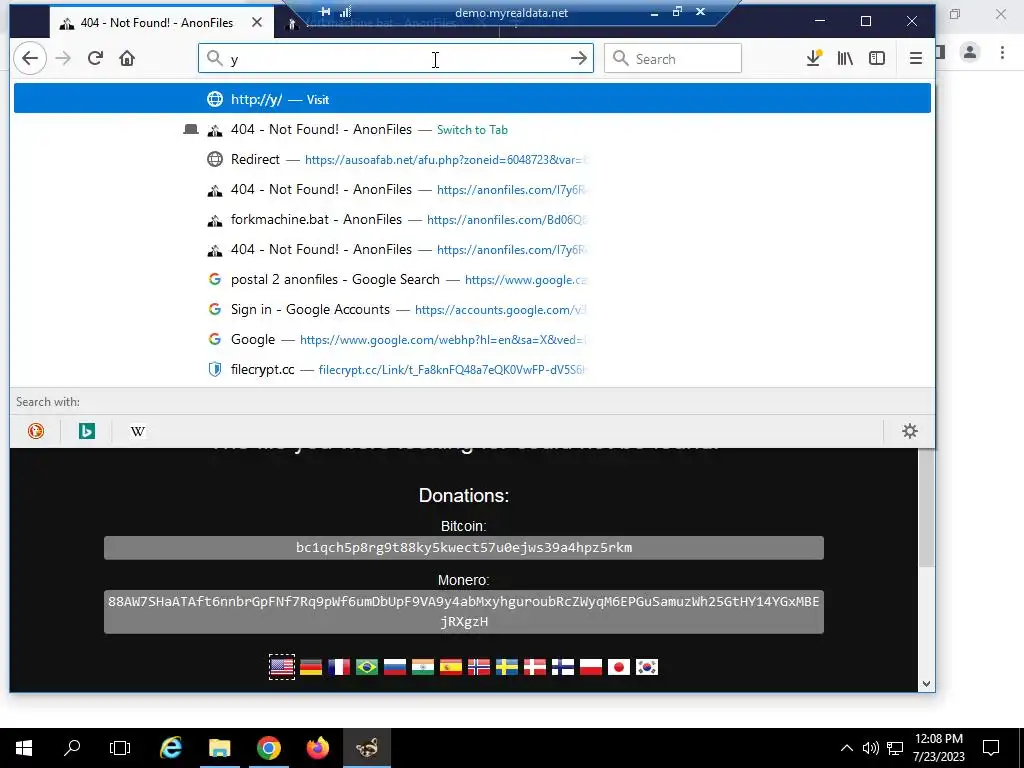Viewport: 1024px width, 768px height.
Task: Click the Monero donation address box
Action: [464, 611]
